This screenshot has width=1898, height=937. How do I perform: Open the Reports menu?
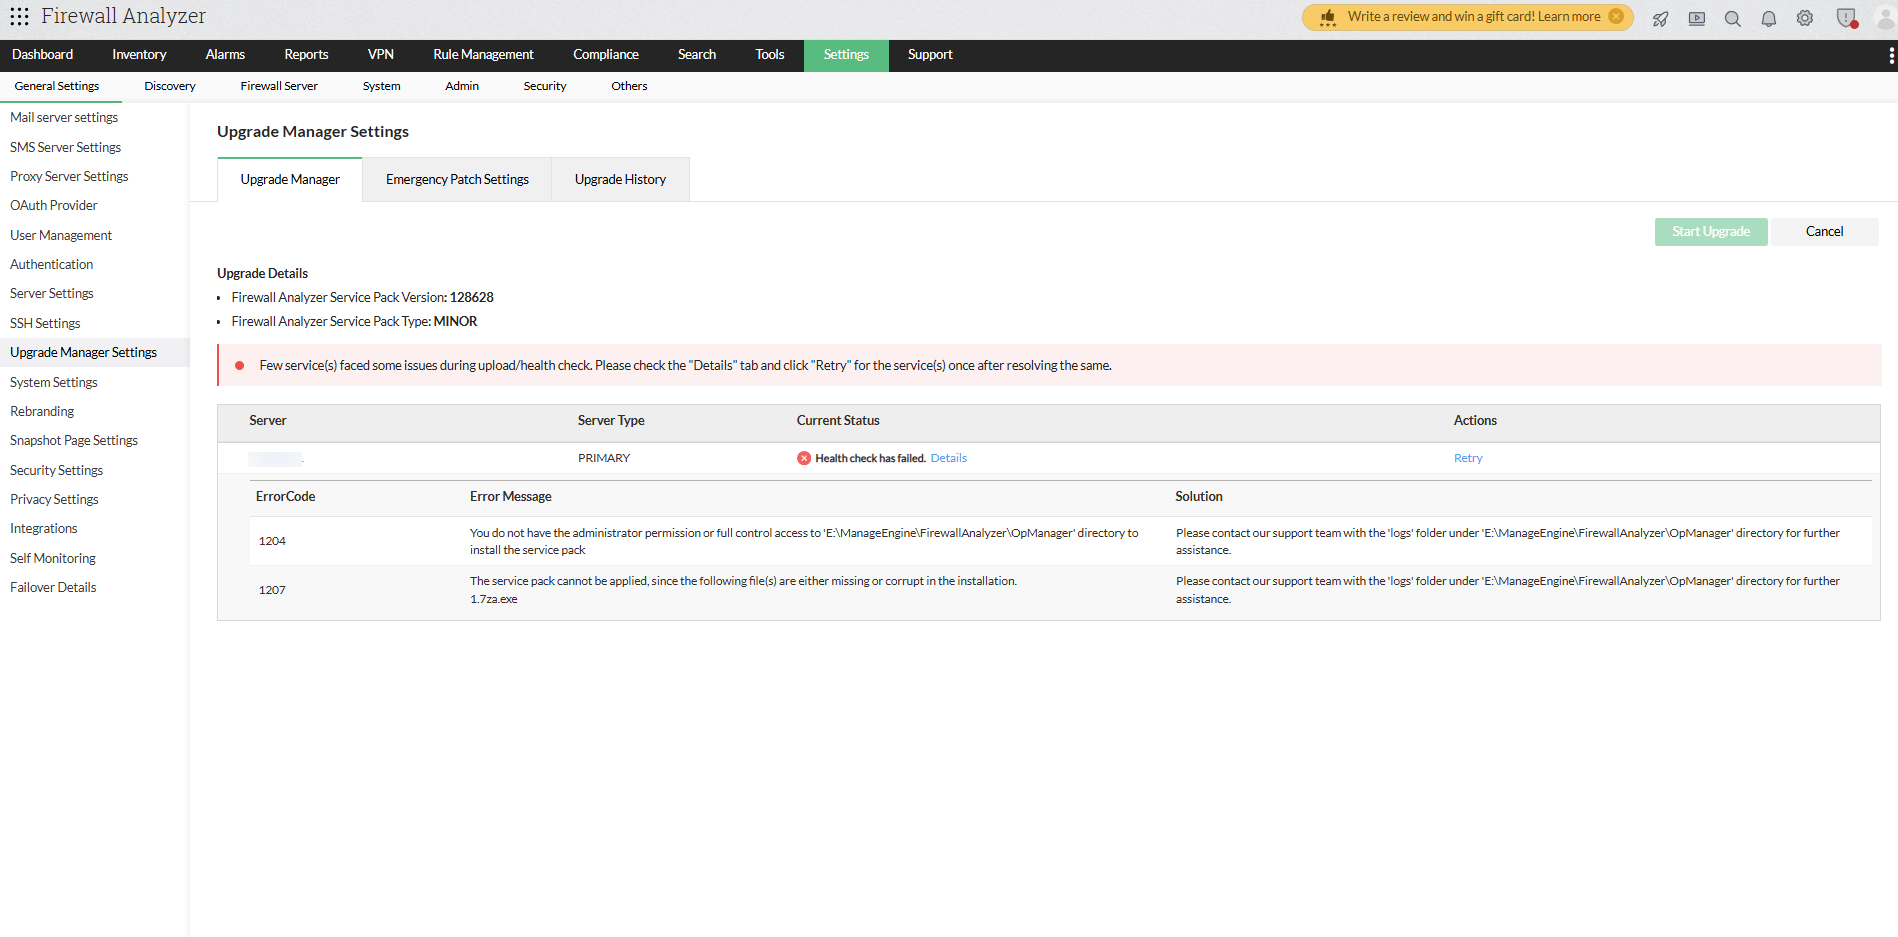click(306, 55)
